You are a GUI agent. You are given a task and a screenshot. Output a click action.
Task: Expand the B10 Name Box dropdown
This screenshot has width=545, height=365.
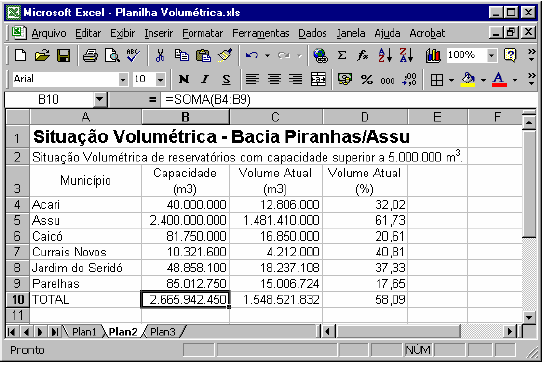(99, 100)
